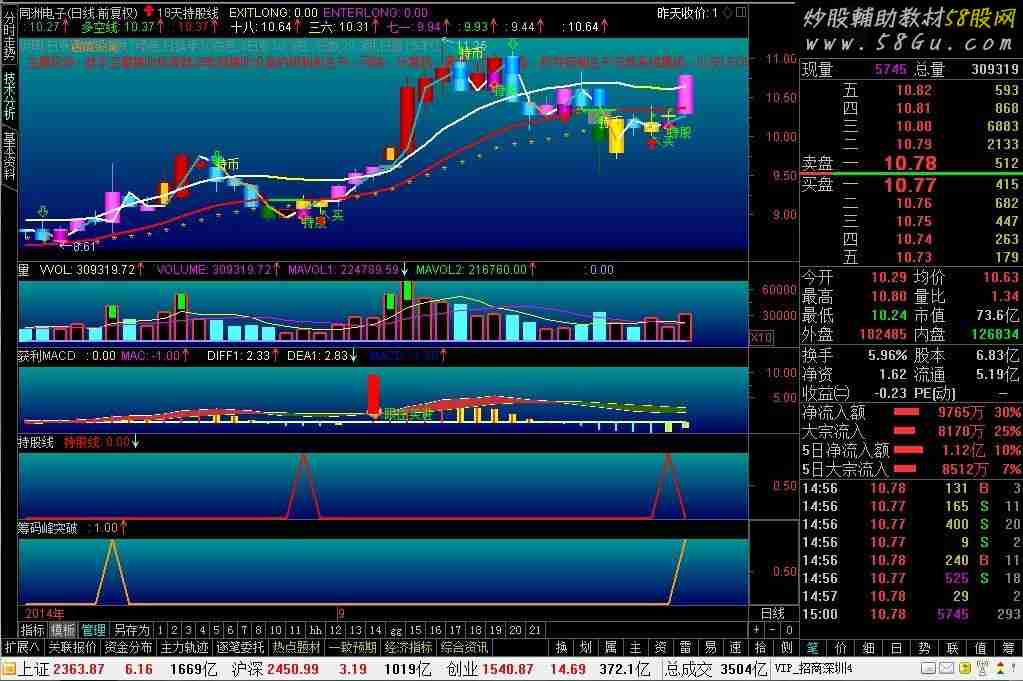The height and width of the screenshot is (681, 1023).
Task: Click the 主力轨迹 button
Action: 185,647
